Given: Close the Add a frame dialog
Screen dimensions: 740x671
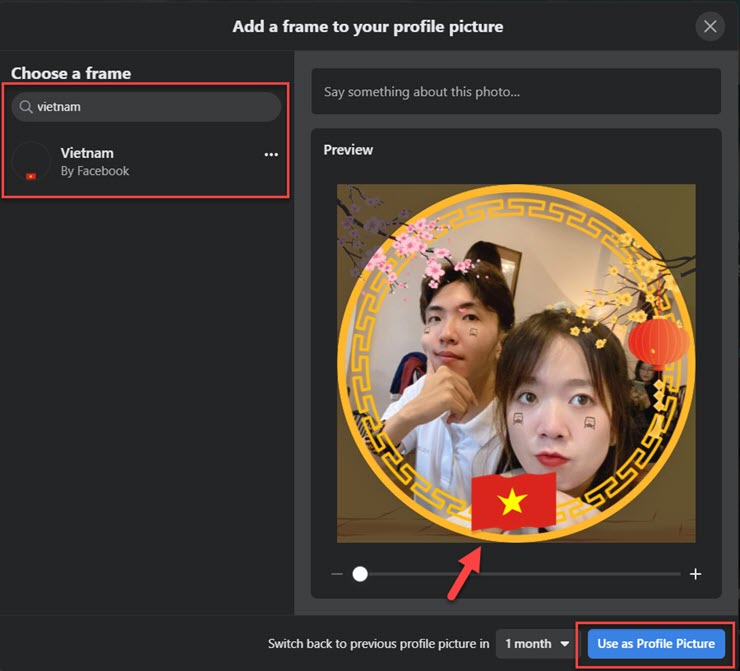Looking at the screenshot, I should [710, 27].
